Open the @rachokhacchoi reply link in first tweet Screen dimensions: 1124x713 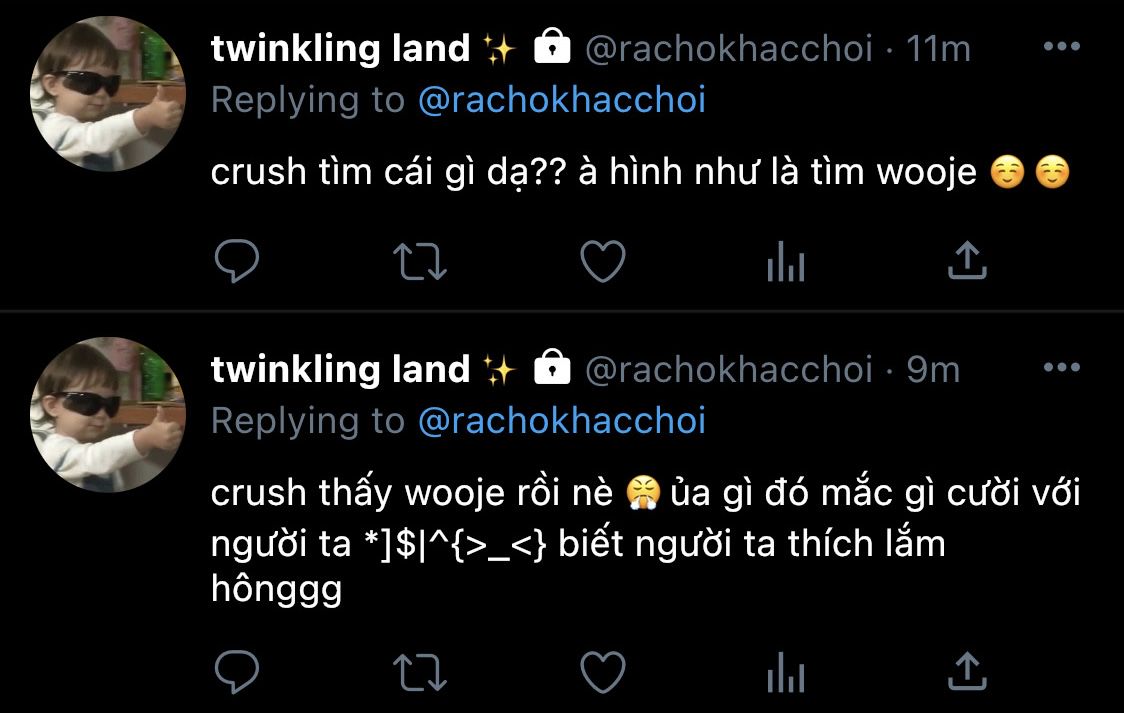562,100
